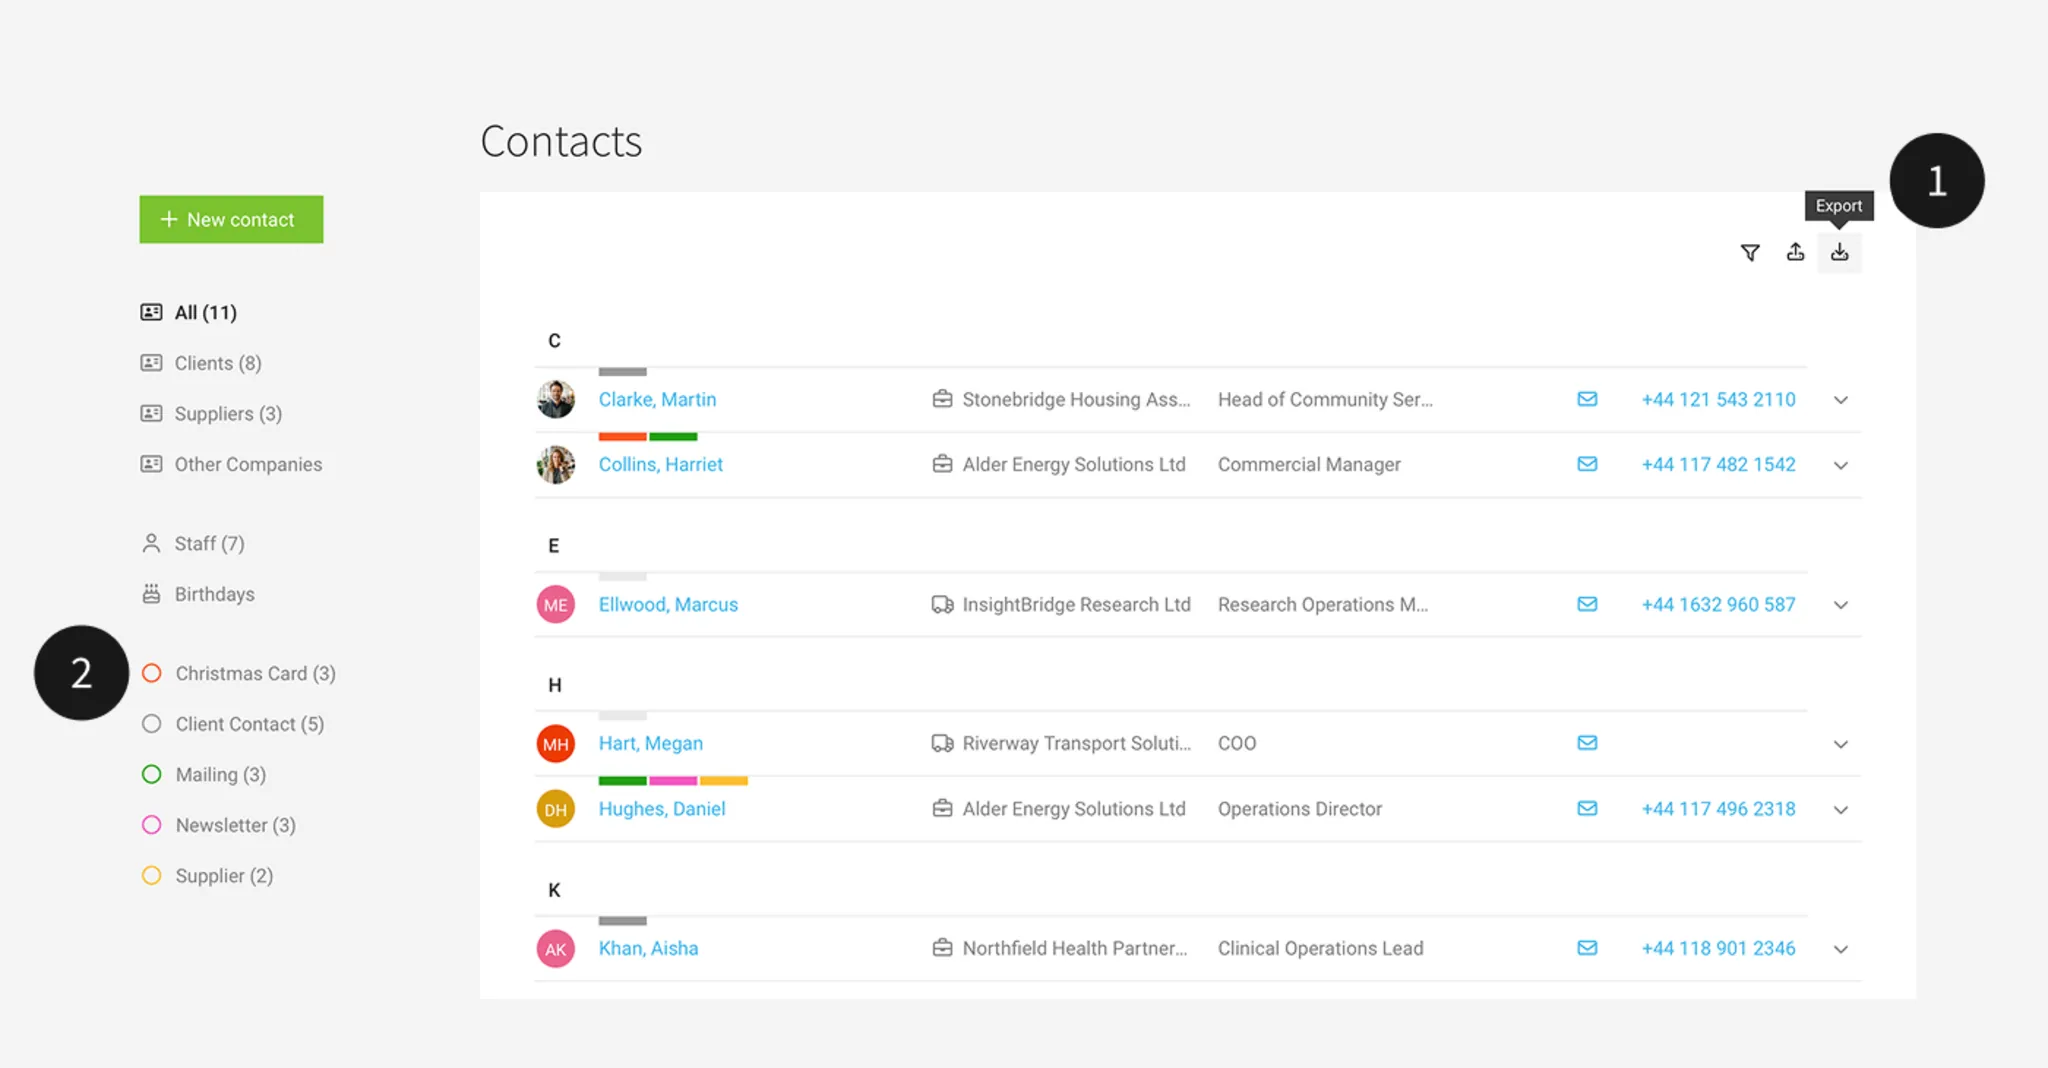
Task: Click the yellow tag bar above Hughes
Action: [724, 781]
